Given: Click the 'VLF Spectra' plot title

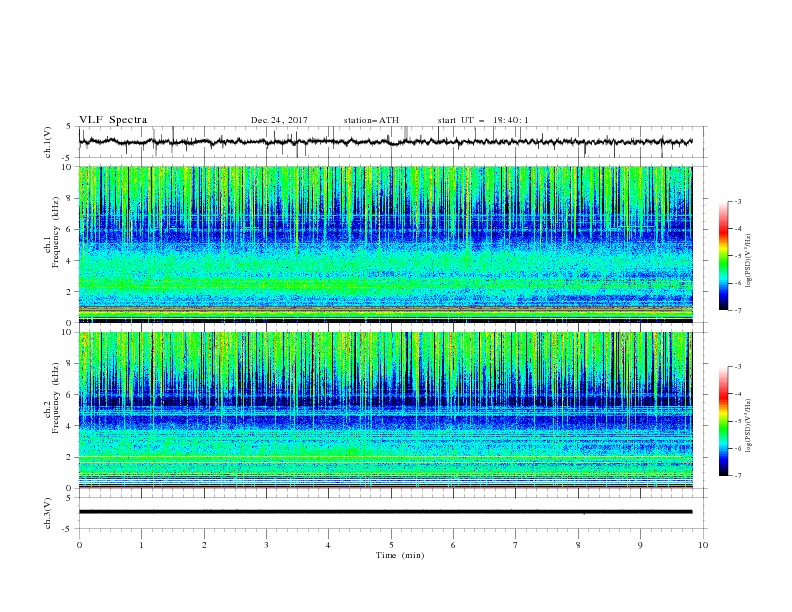Looking at the screenshot, I should click(x=113, y=120).
